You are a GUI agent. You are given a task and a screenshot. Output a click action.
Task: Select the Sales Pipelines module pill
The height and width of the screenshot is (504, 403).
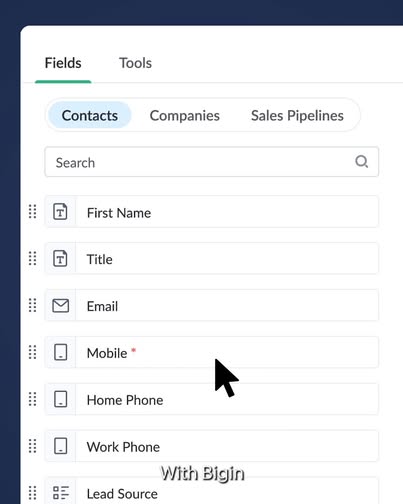tap(297, 115)
